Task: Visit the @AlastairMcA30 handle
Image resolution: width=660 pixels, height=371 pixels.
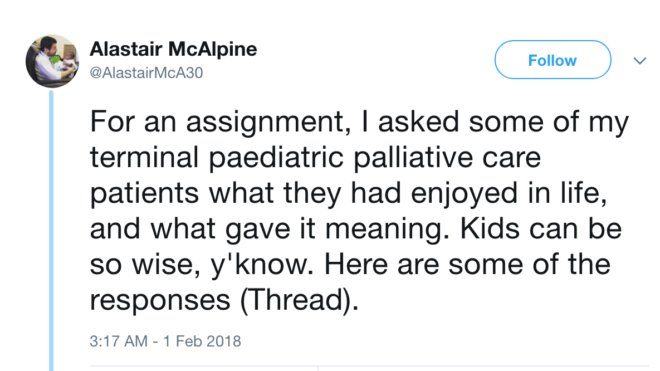Action: pos(146,73)
